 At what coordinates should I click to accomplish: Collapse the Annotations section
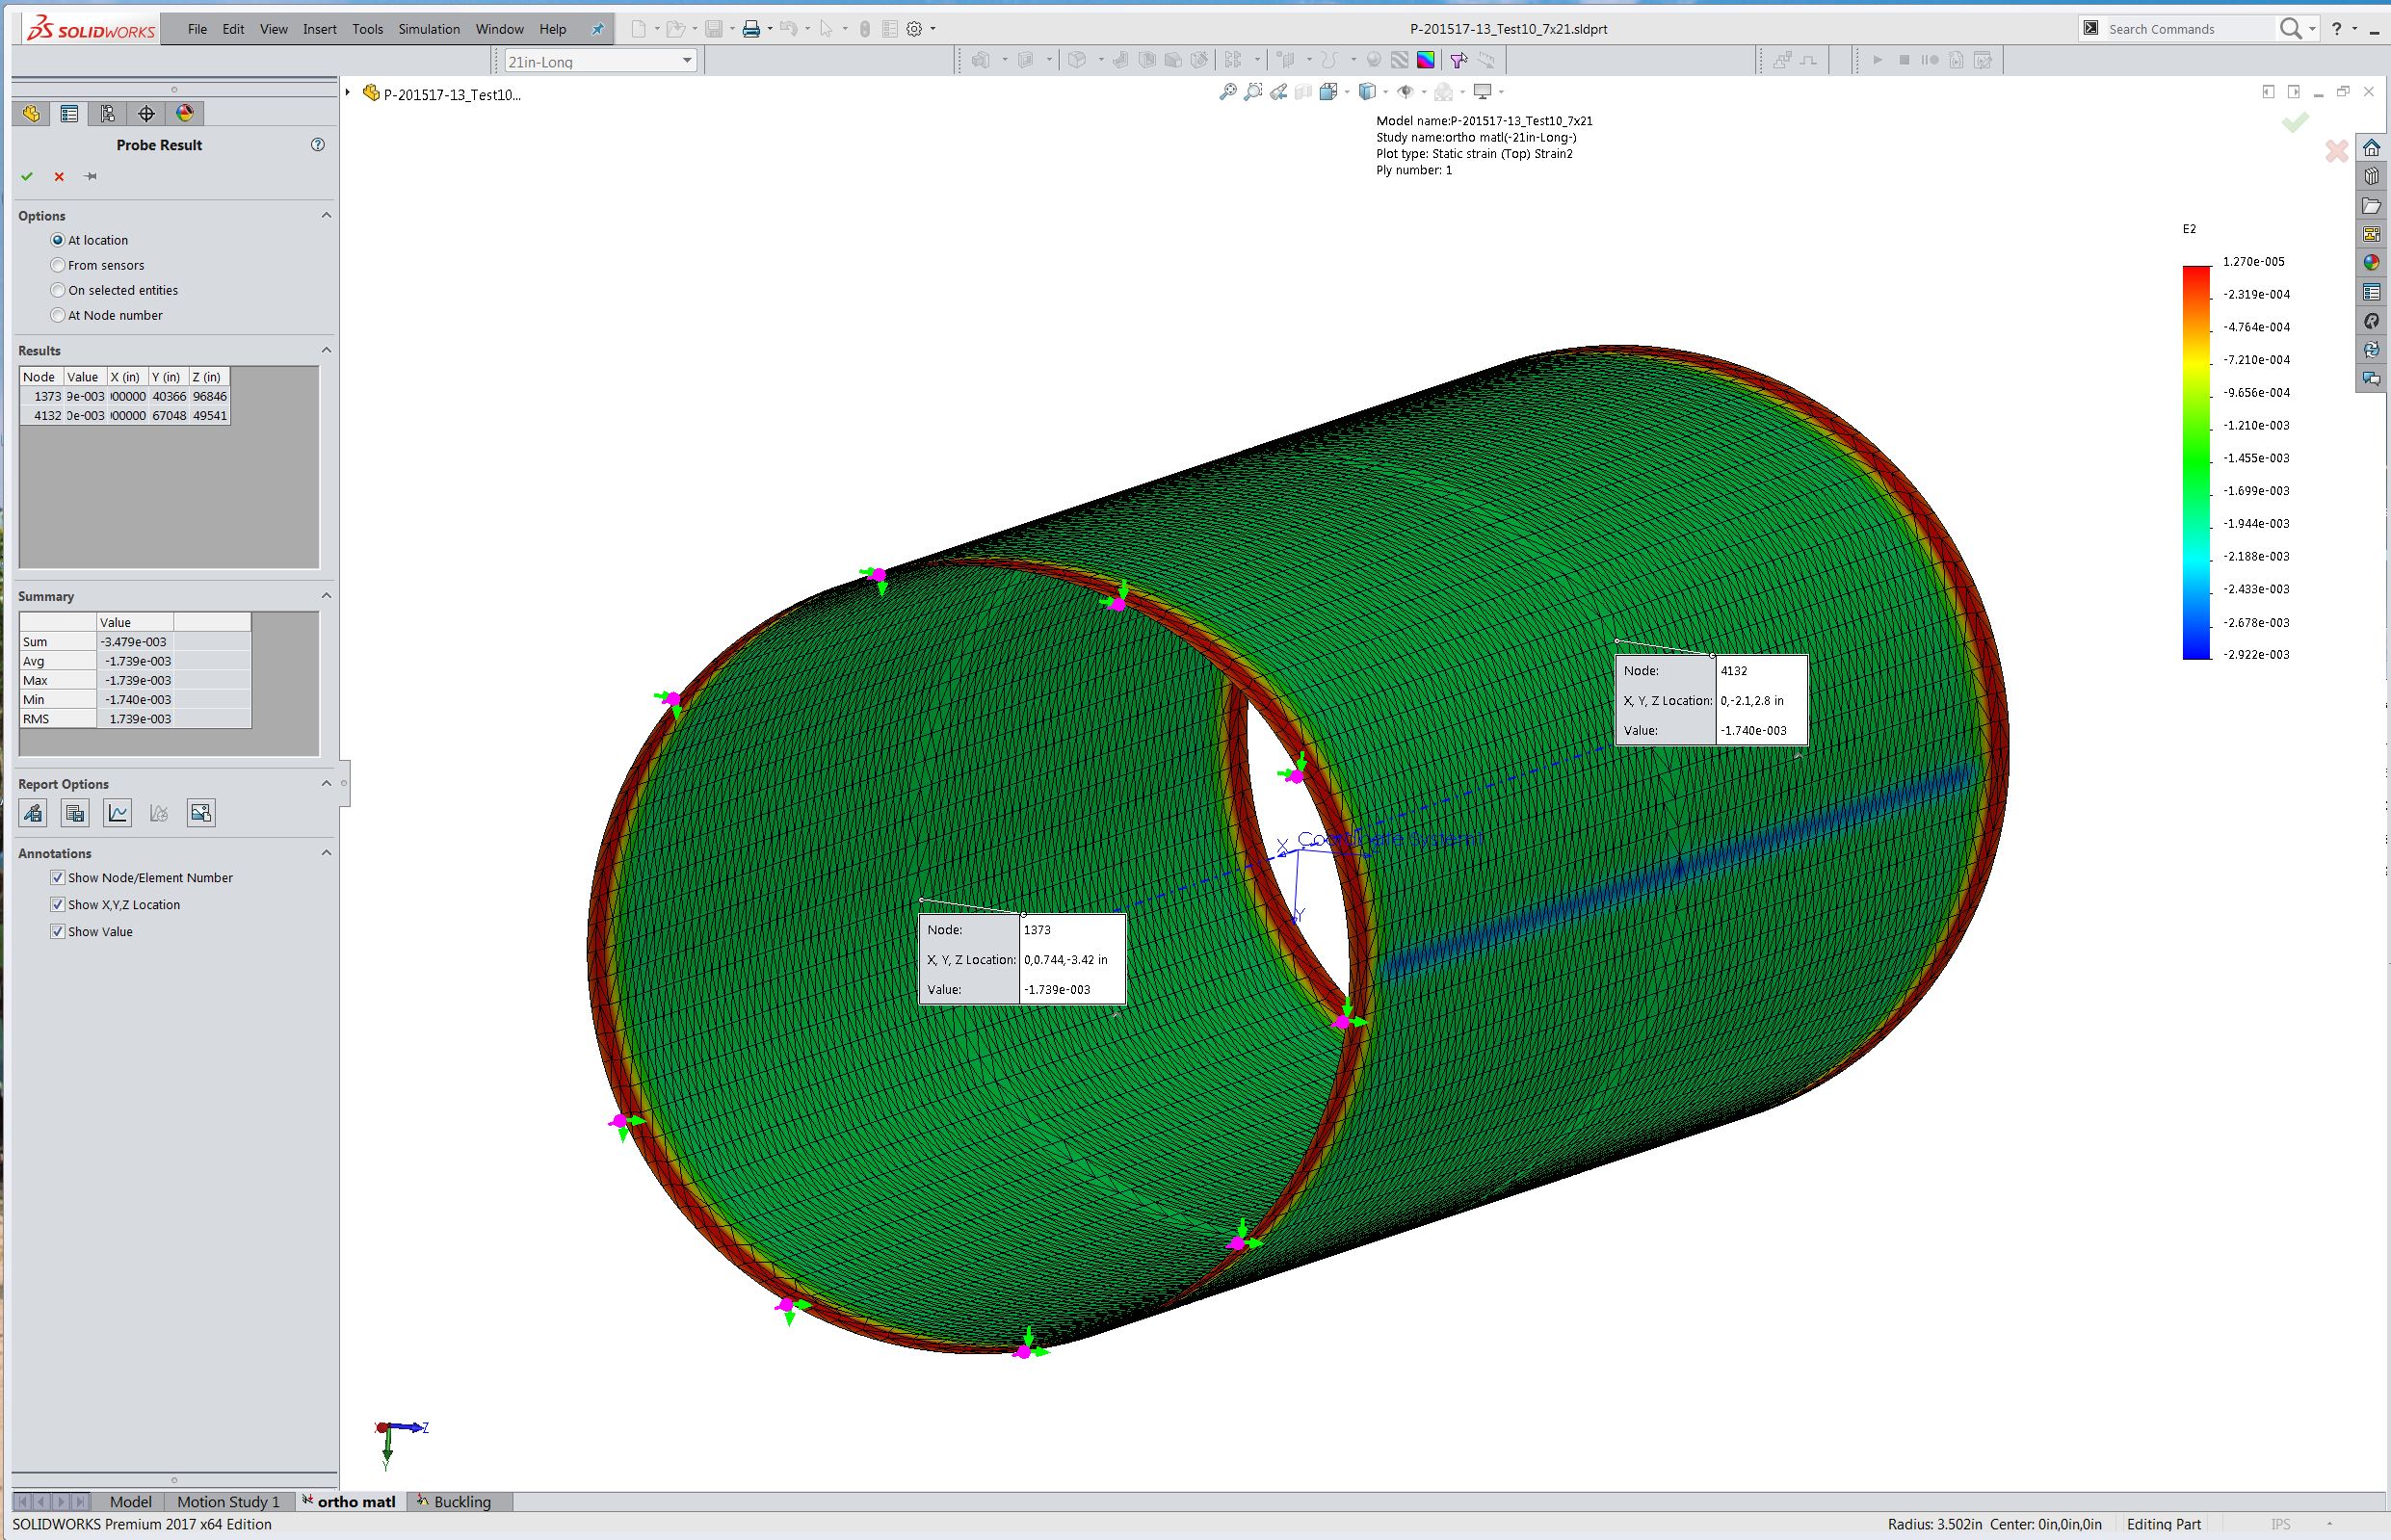click(x=326, y=853)
